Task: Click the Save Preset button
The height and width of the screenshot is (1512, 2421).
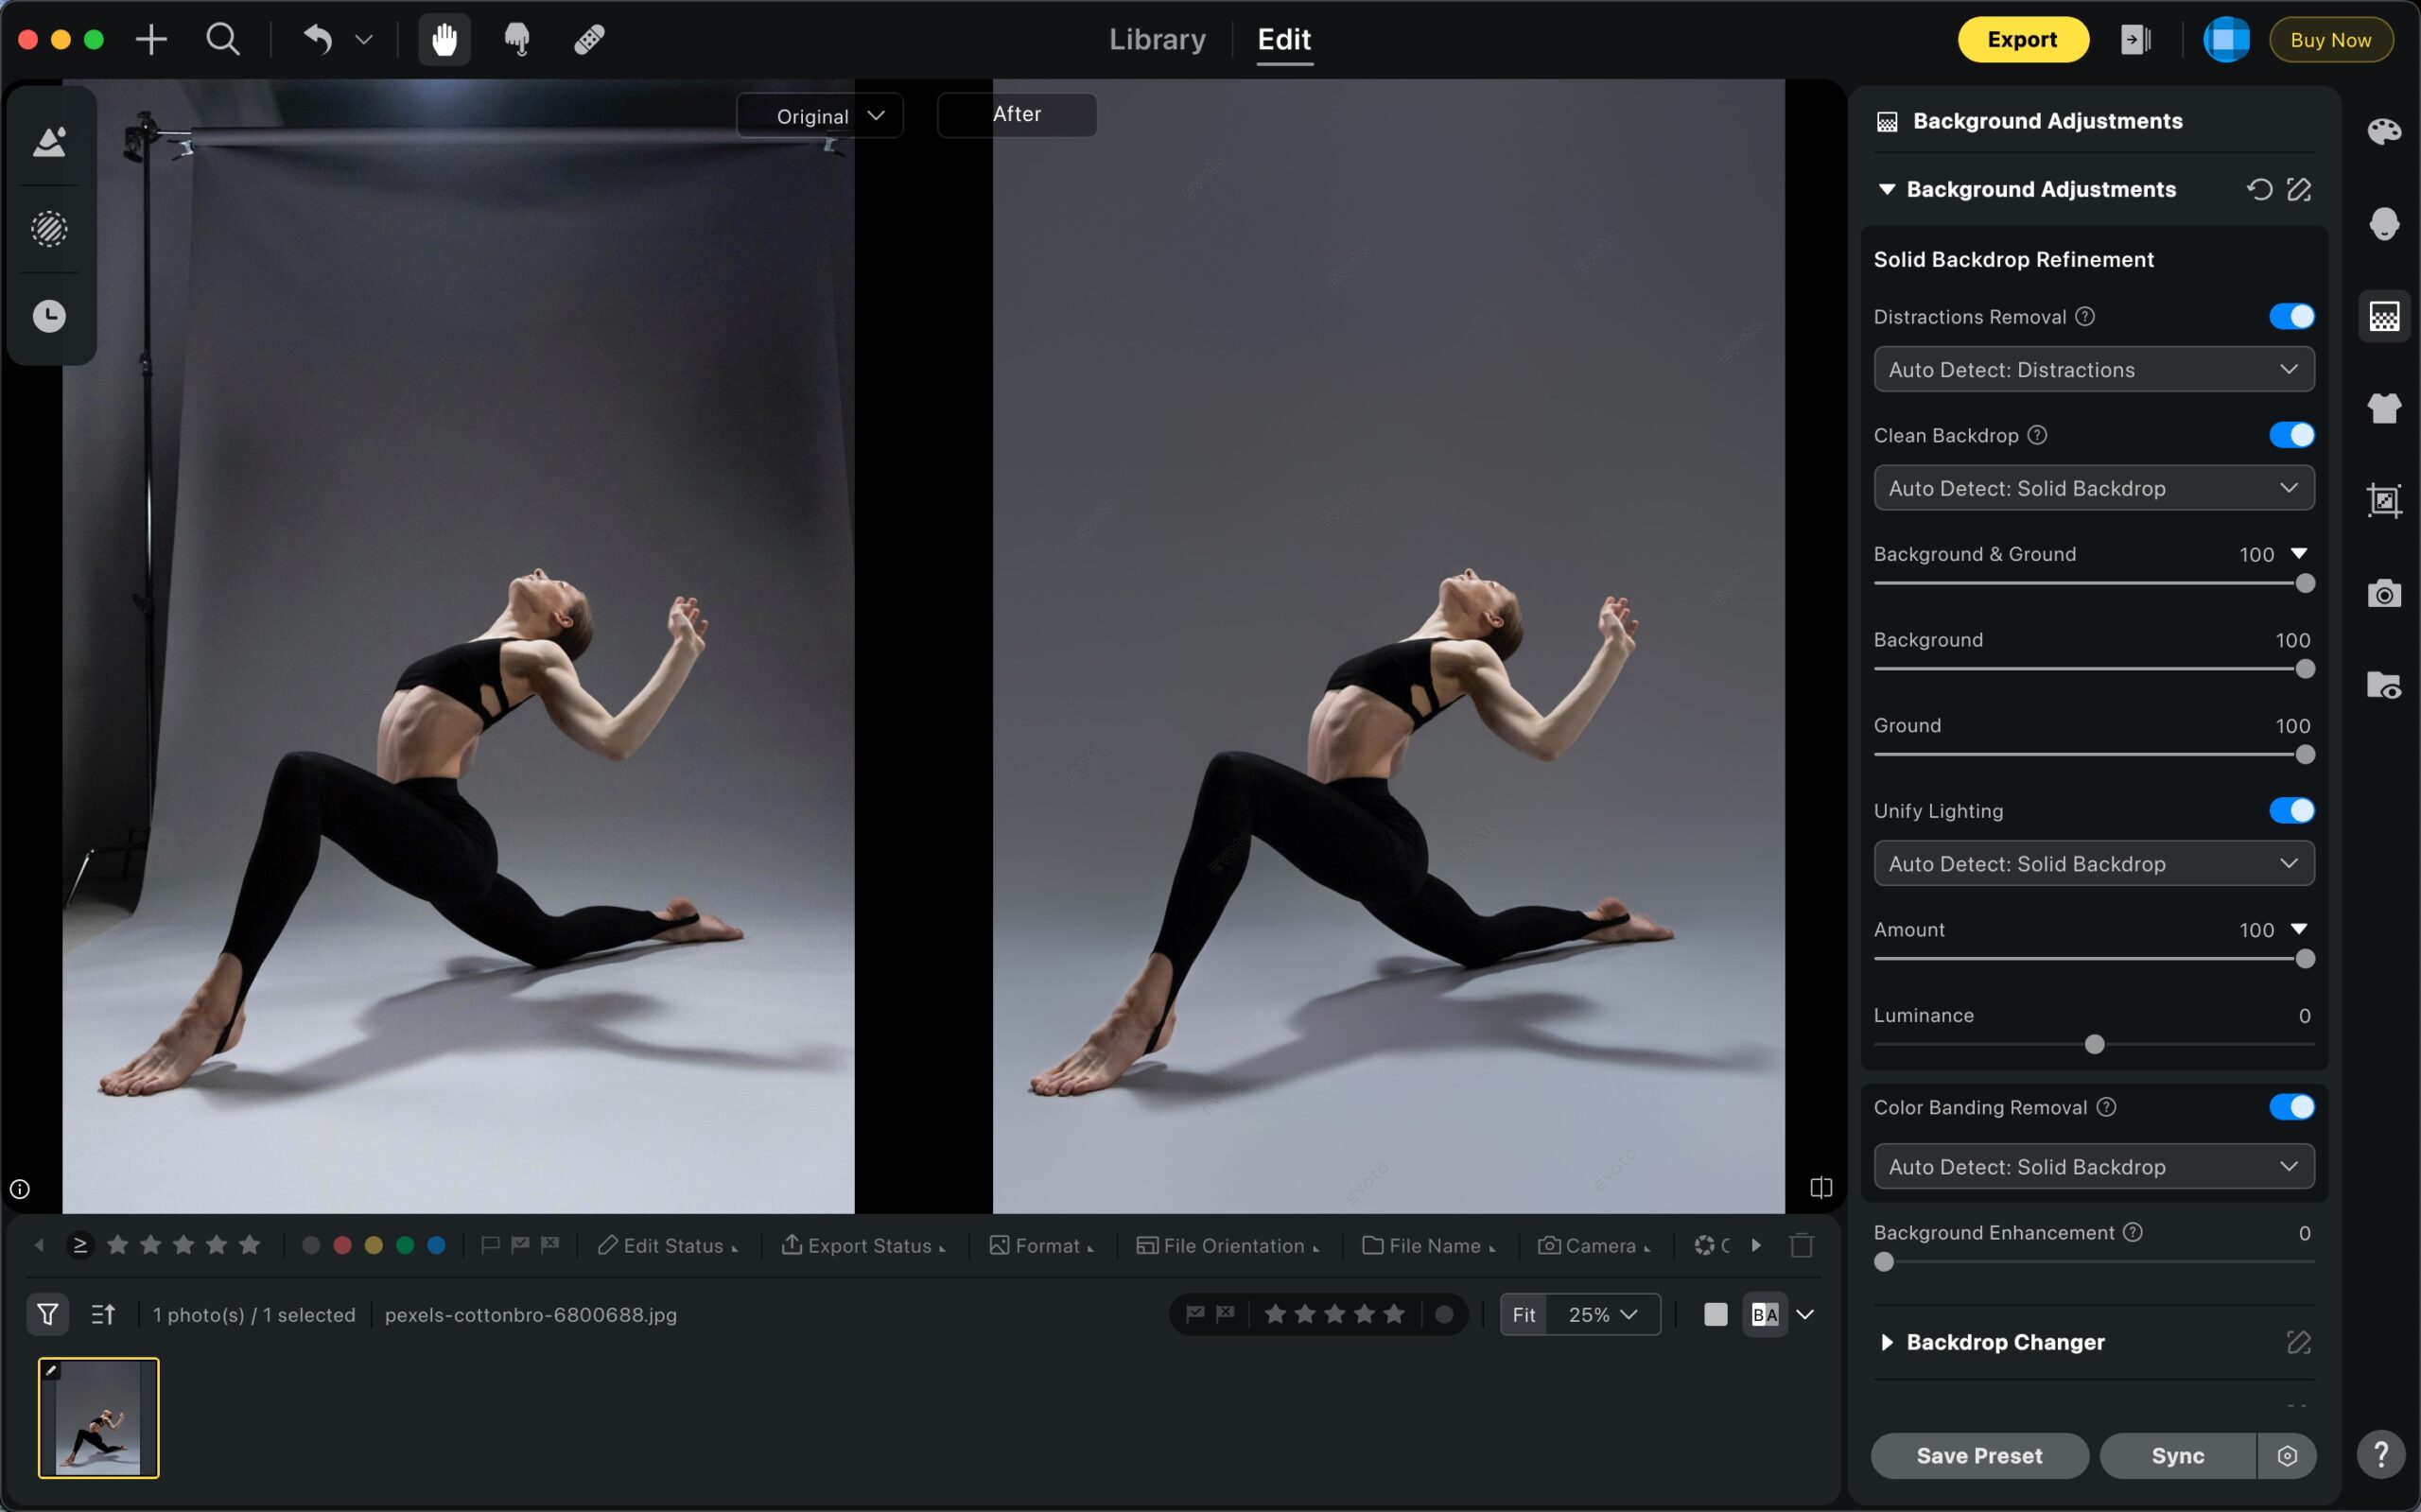Action: point(1979,1455)
